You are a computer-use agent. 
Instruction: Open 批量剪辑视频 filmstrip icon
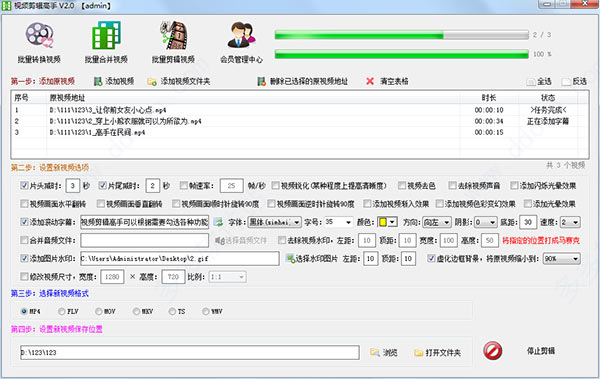(x=173, y=35)
